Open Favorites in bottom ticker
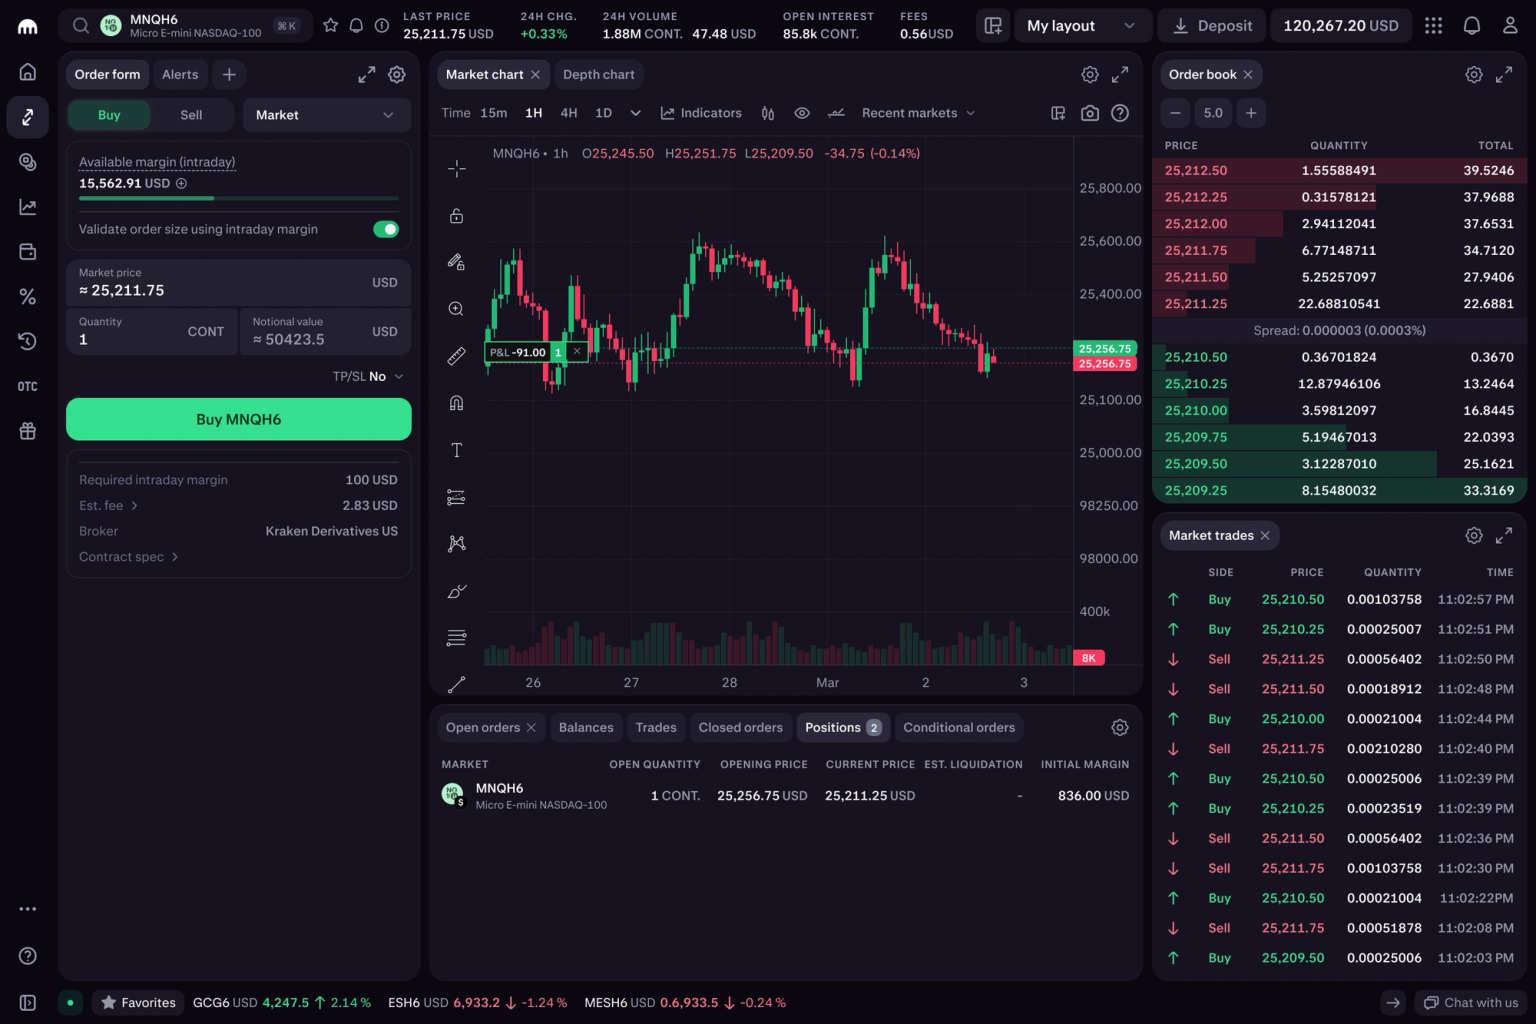This screenshot has height=1024, width=1536. click(x=138, y=1002)
